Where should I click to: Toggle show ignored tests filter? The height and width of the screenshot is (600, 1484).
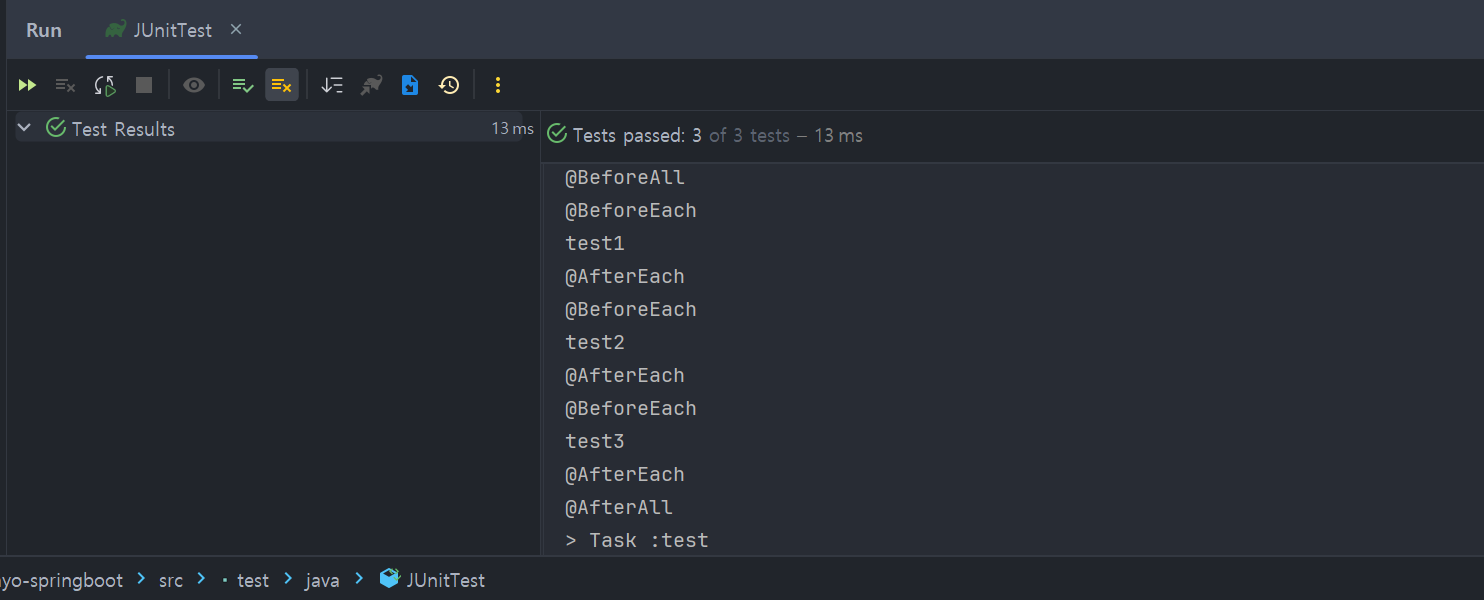[x=282, y=85]
